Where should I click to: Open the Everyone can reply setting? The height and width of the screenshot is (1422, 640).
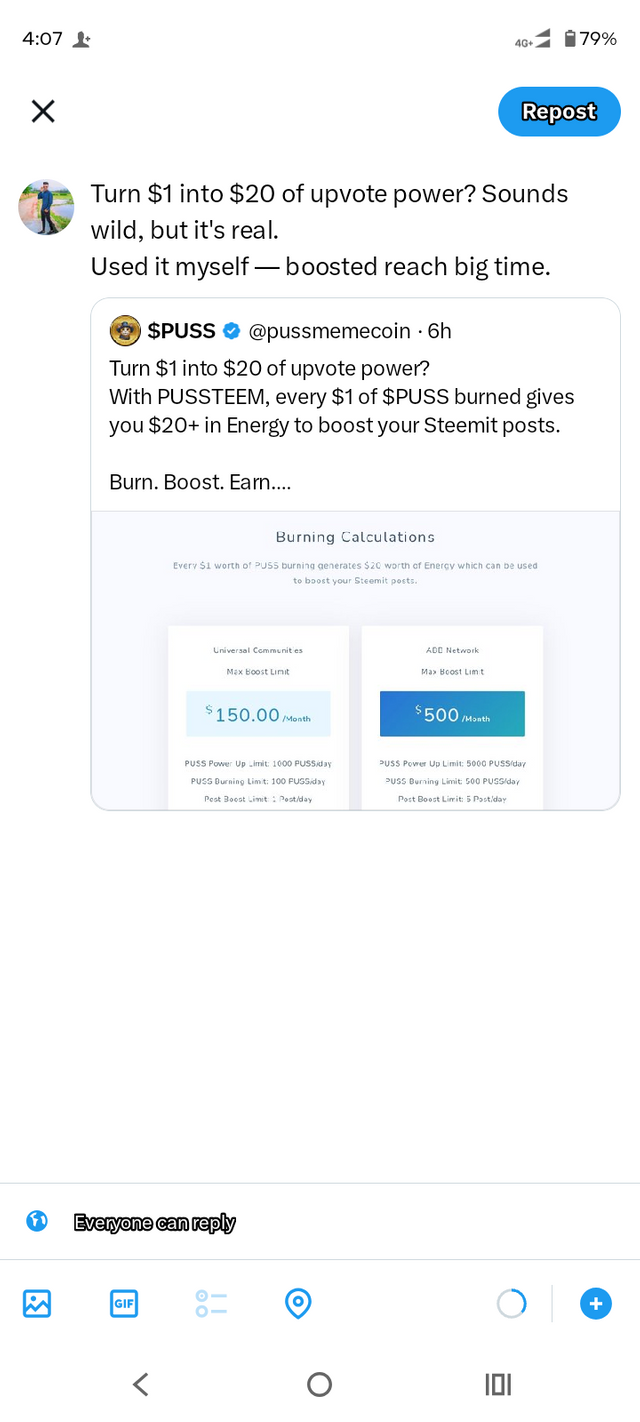point(155,1222)
